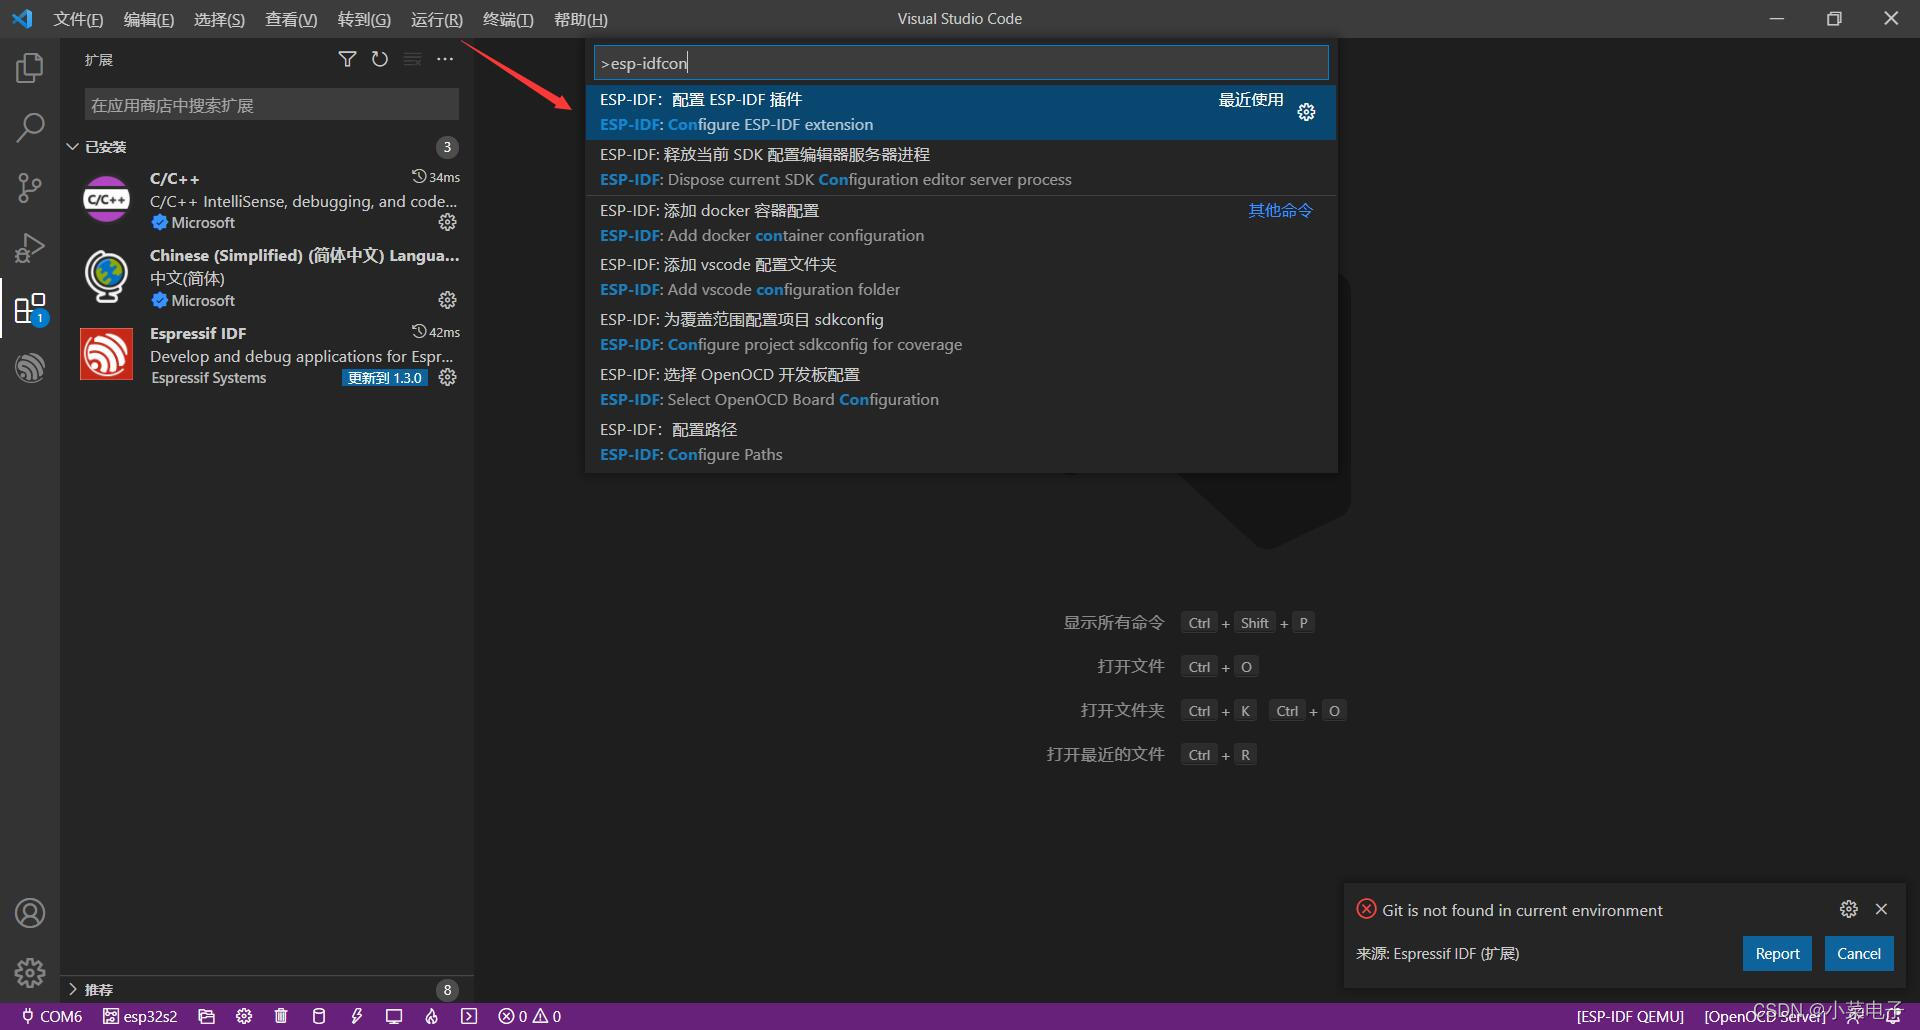1920x1030 pixels.
Task: Open errors and warnings count in status bar
Action: click(530, 1016)
